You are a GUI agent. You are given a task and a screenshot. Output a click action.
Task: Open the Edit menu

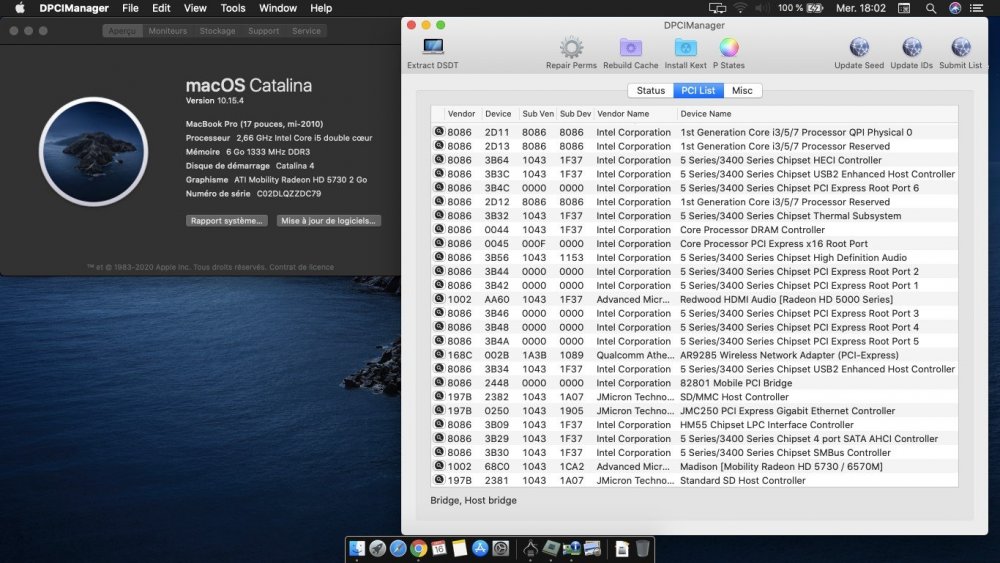click(x=161, y=8)
